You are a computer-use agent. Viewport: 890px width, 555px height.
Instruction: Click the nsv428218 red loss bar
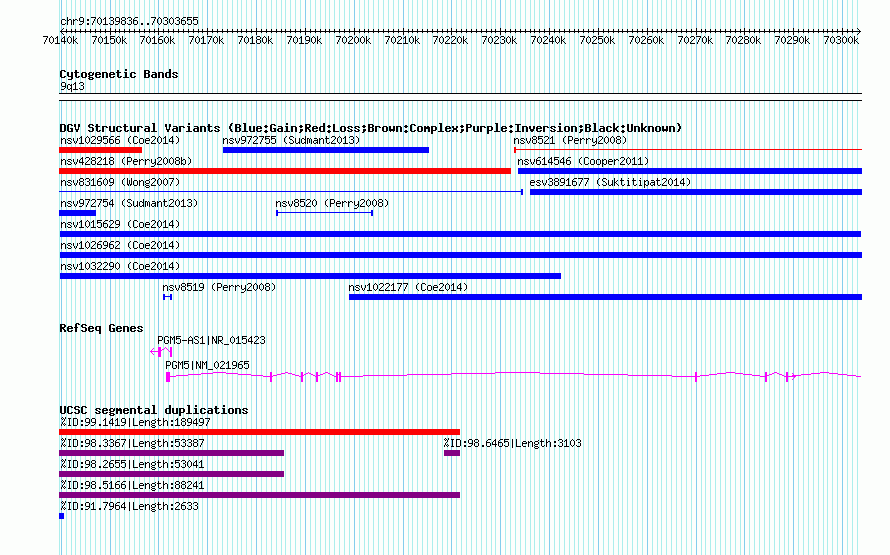pos(285,171)
